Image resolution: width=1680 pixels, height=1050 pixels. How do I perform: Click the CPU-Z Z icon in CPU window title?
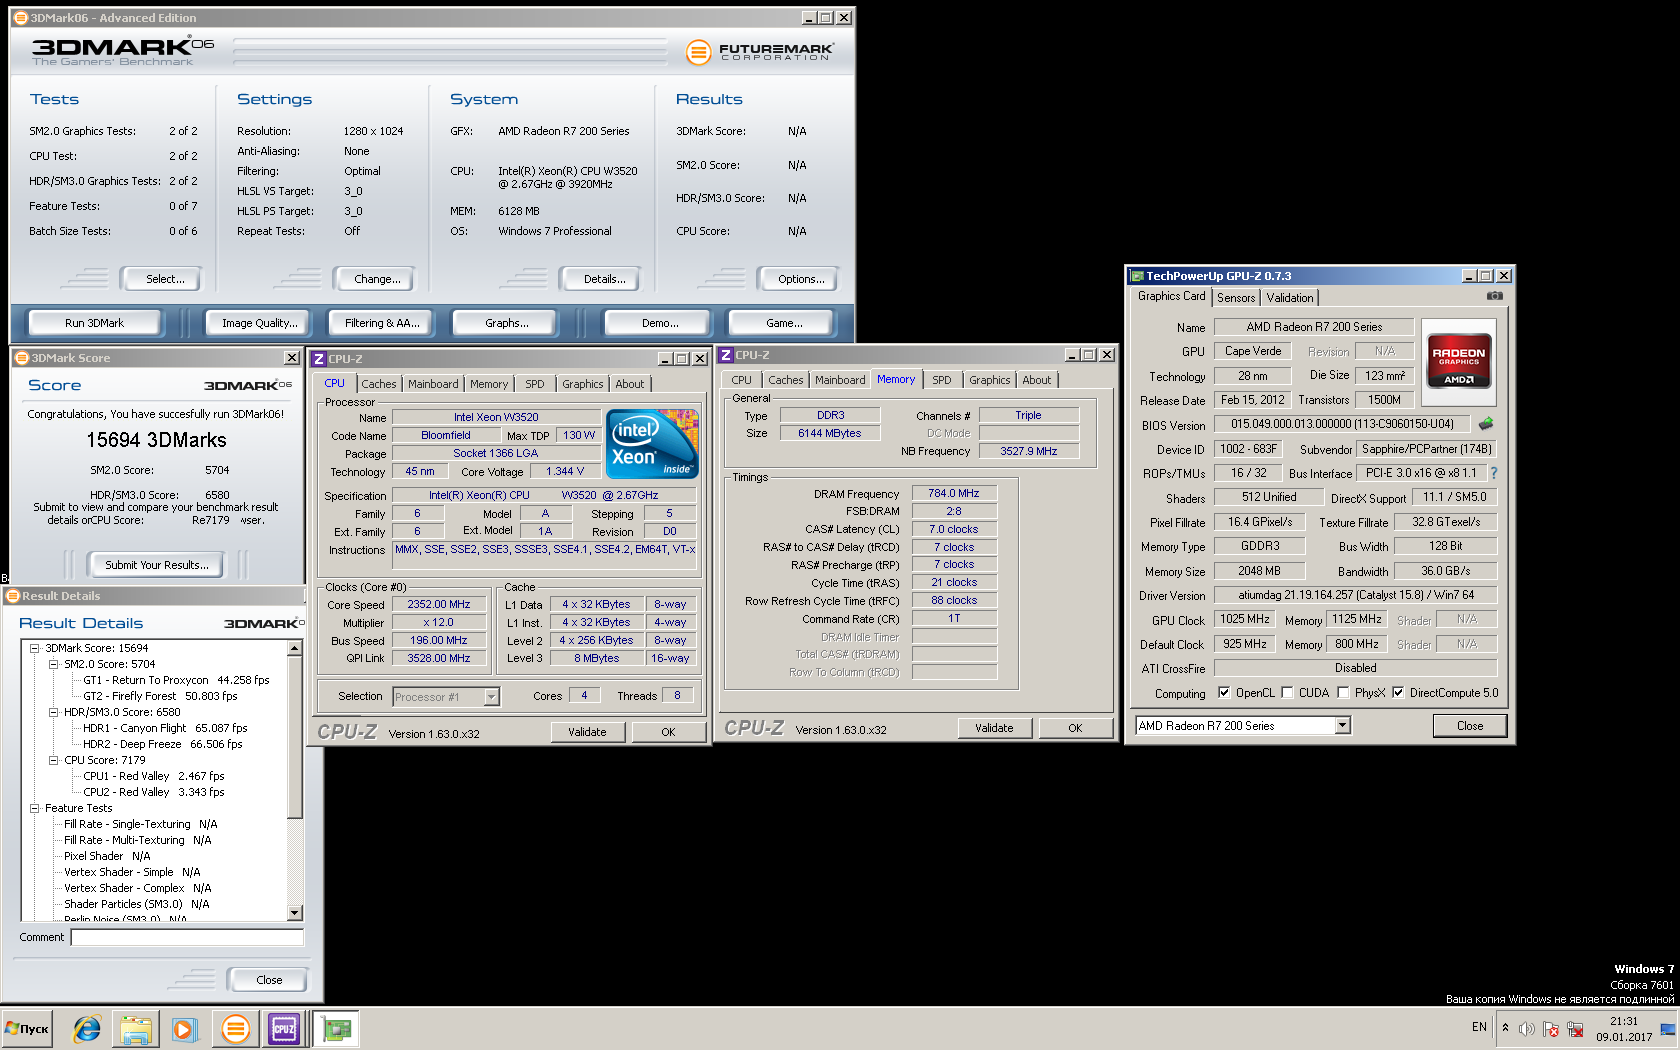point(318,359)
